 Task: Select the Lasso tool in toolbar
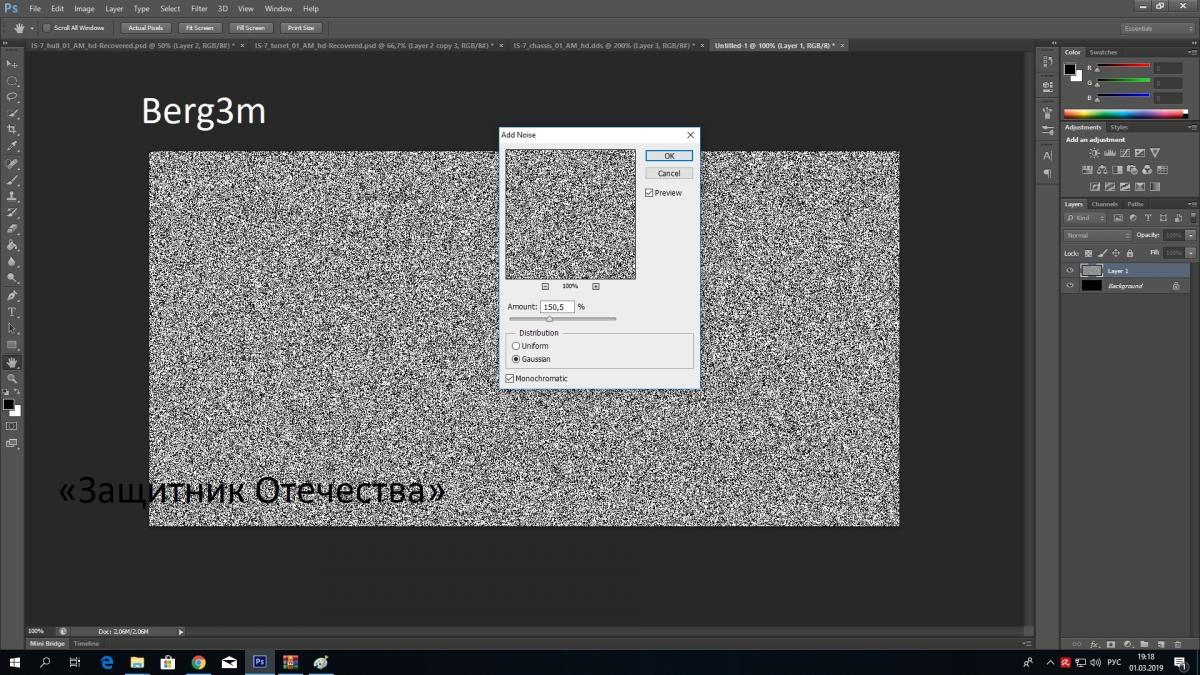click(13, 97)
